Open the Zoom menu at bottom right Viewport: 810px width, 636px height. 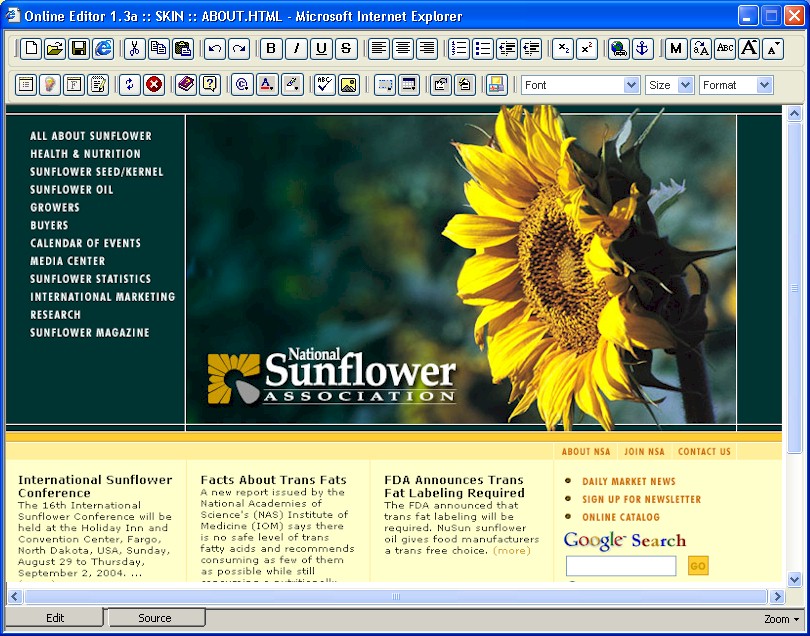click(782, 618)
